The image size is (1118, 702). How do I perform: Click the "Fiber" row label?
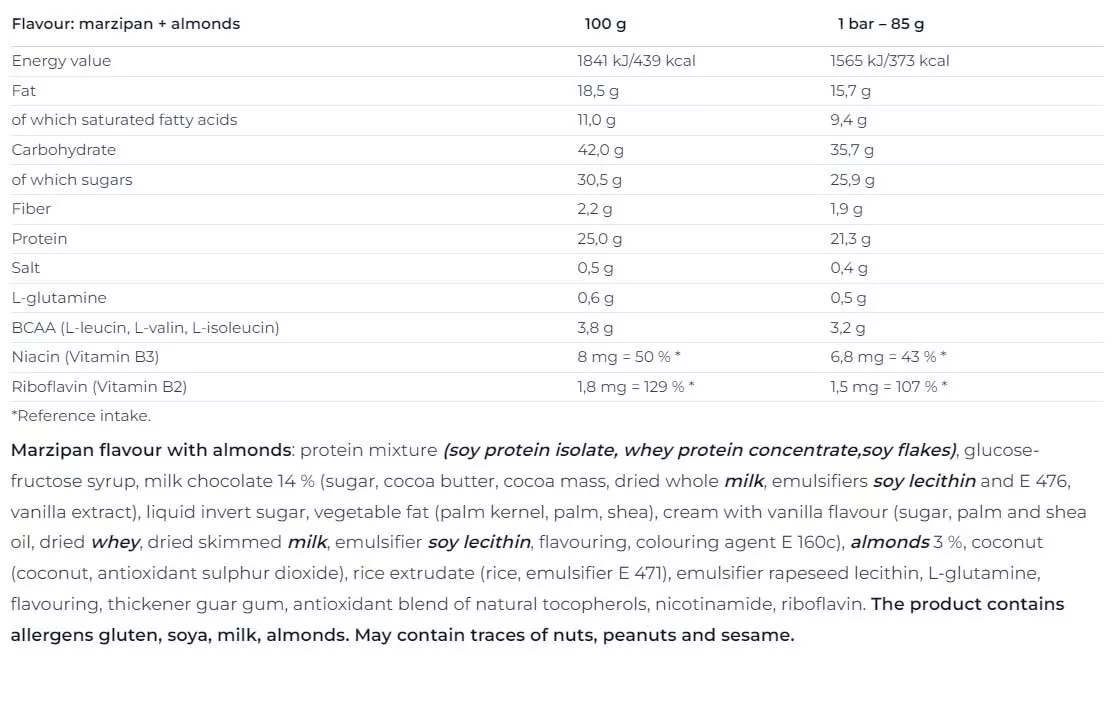pos(31,209)
